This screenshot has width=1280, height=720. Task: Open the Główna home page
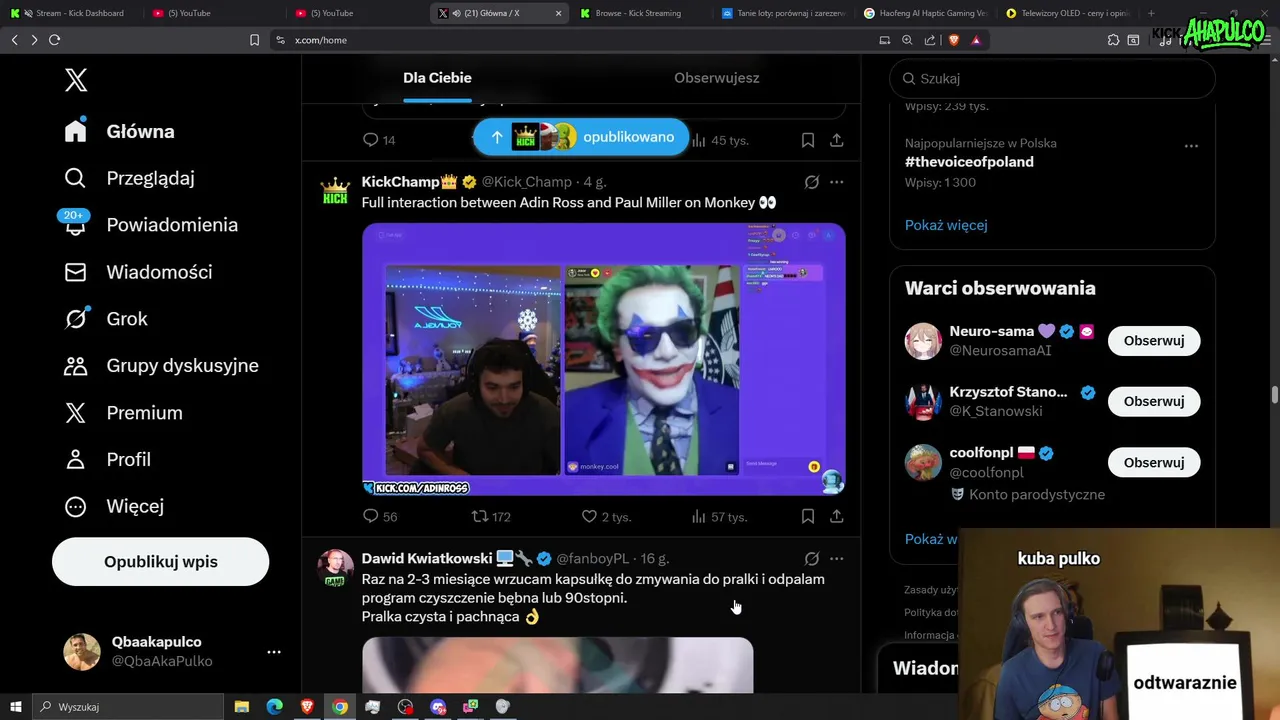[x=119, y=131]
